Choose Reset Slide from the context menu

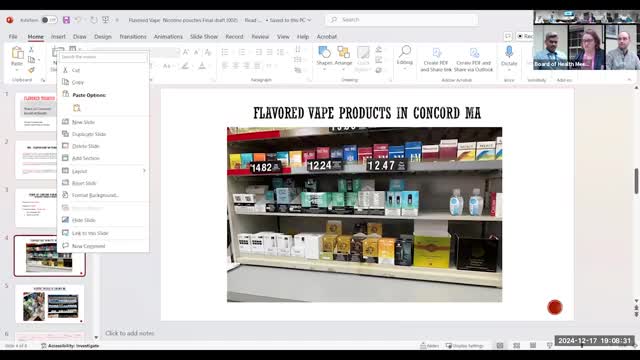click(x=103, y=183)
